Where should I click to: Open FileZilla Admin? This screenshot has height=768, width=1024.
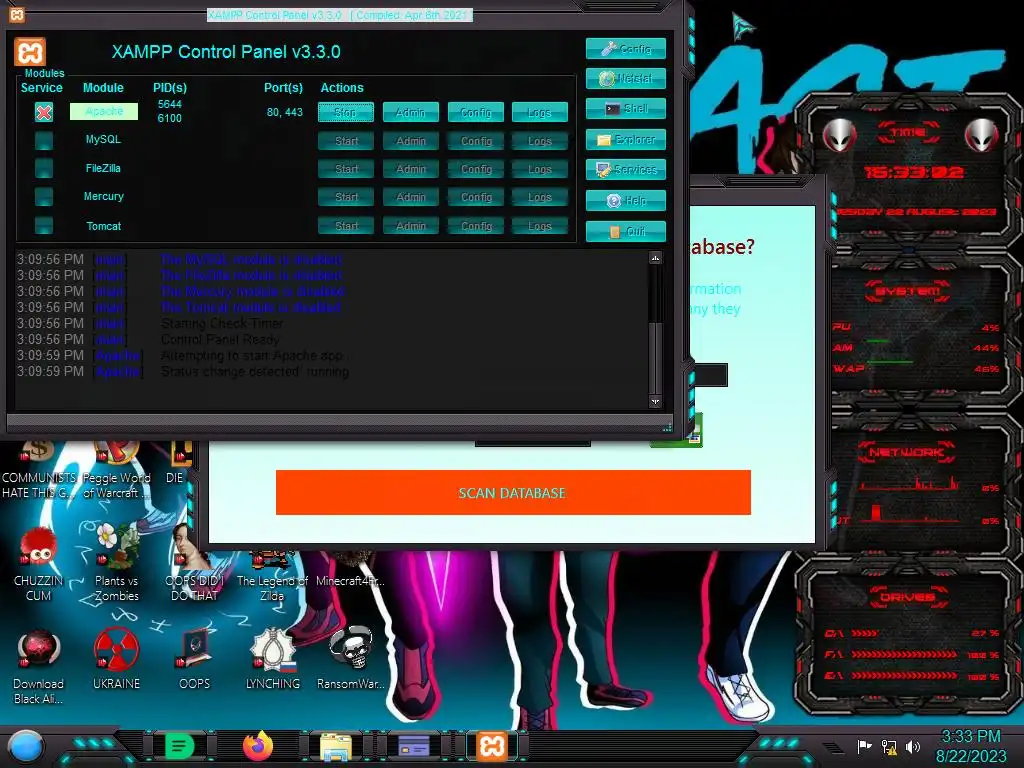coord(410,169)
